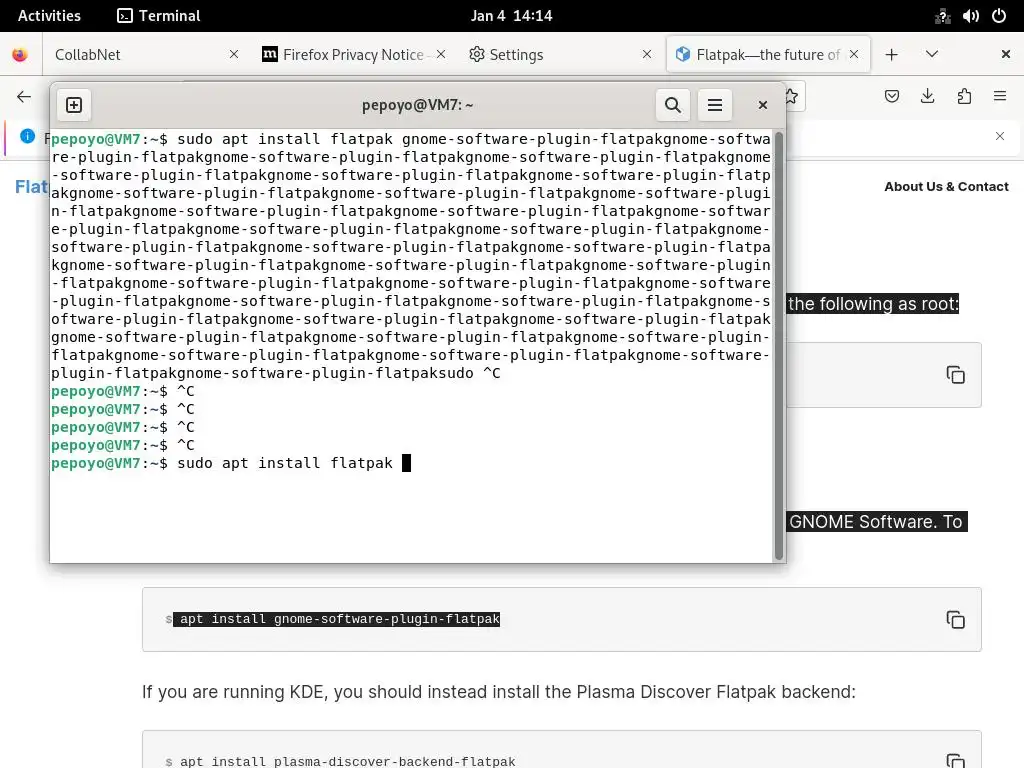Click the volume speaker icon in top bar
Image resolution: width=1024 pixels, height=768 pixels.
point(970,16)
